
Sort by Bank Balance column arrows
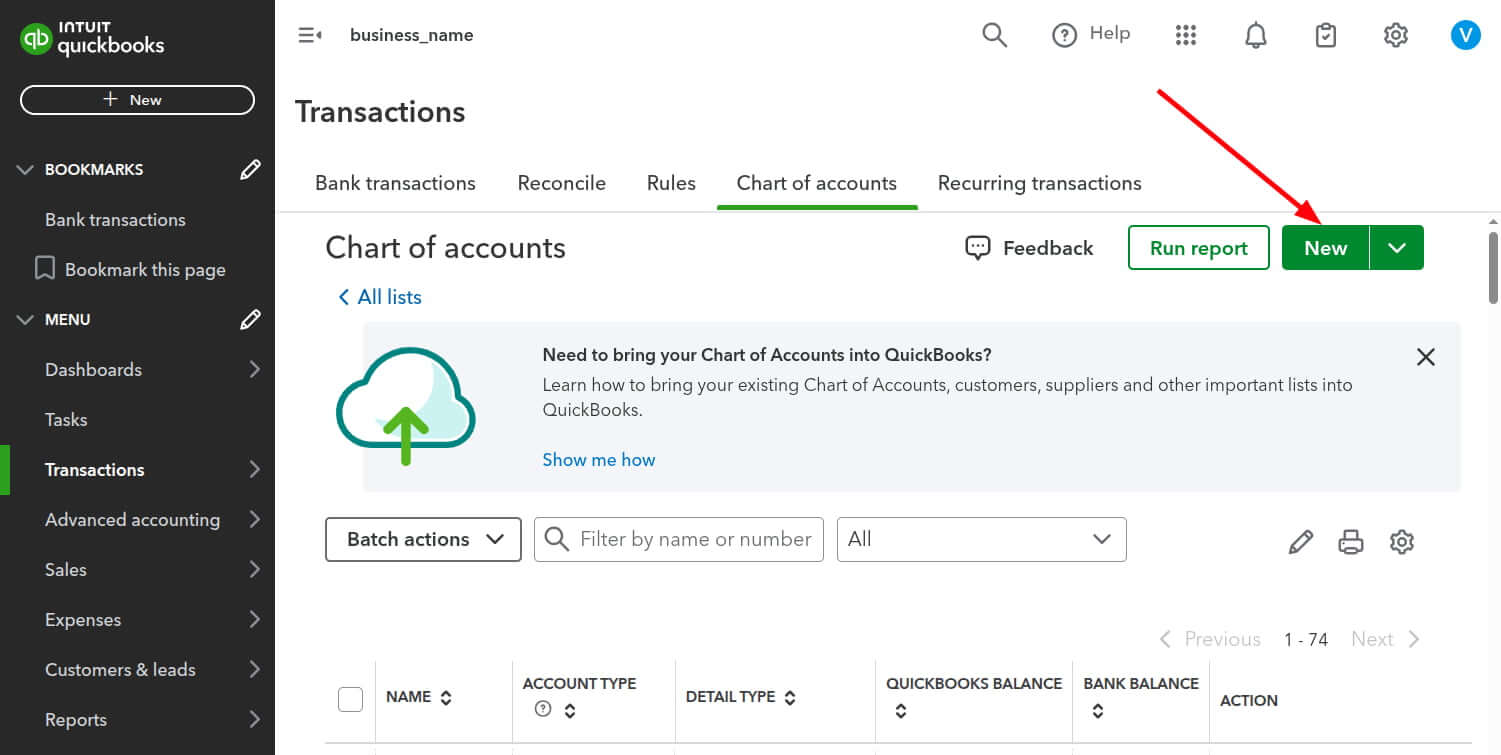(1098, 711)
